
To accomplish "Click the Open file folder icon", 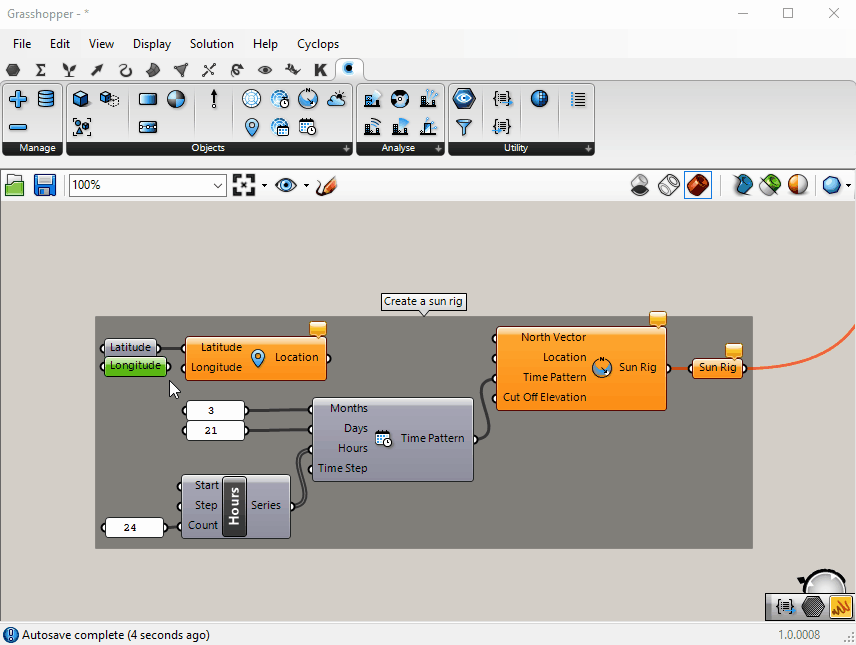I will [15, 185].
